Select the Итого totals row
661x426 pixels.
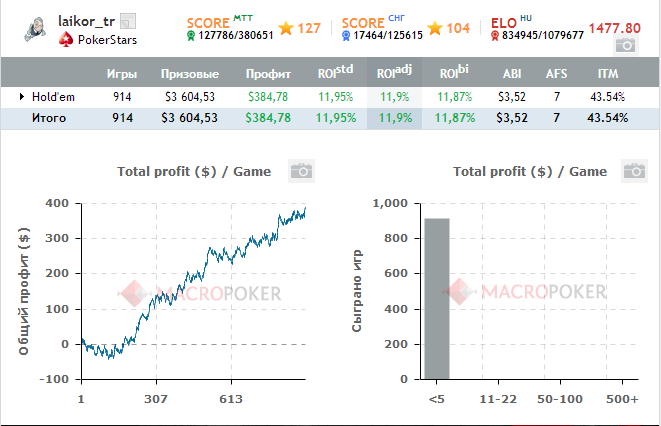coord(48,118)
